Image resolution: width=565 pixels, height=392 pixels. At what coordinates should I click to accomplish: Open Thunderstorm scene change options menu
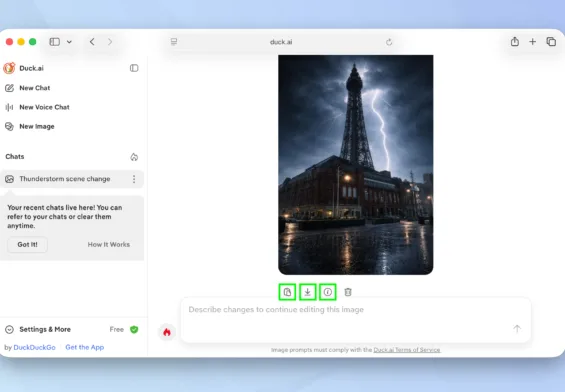(134, 179)
